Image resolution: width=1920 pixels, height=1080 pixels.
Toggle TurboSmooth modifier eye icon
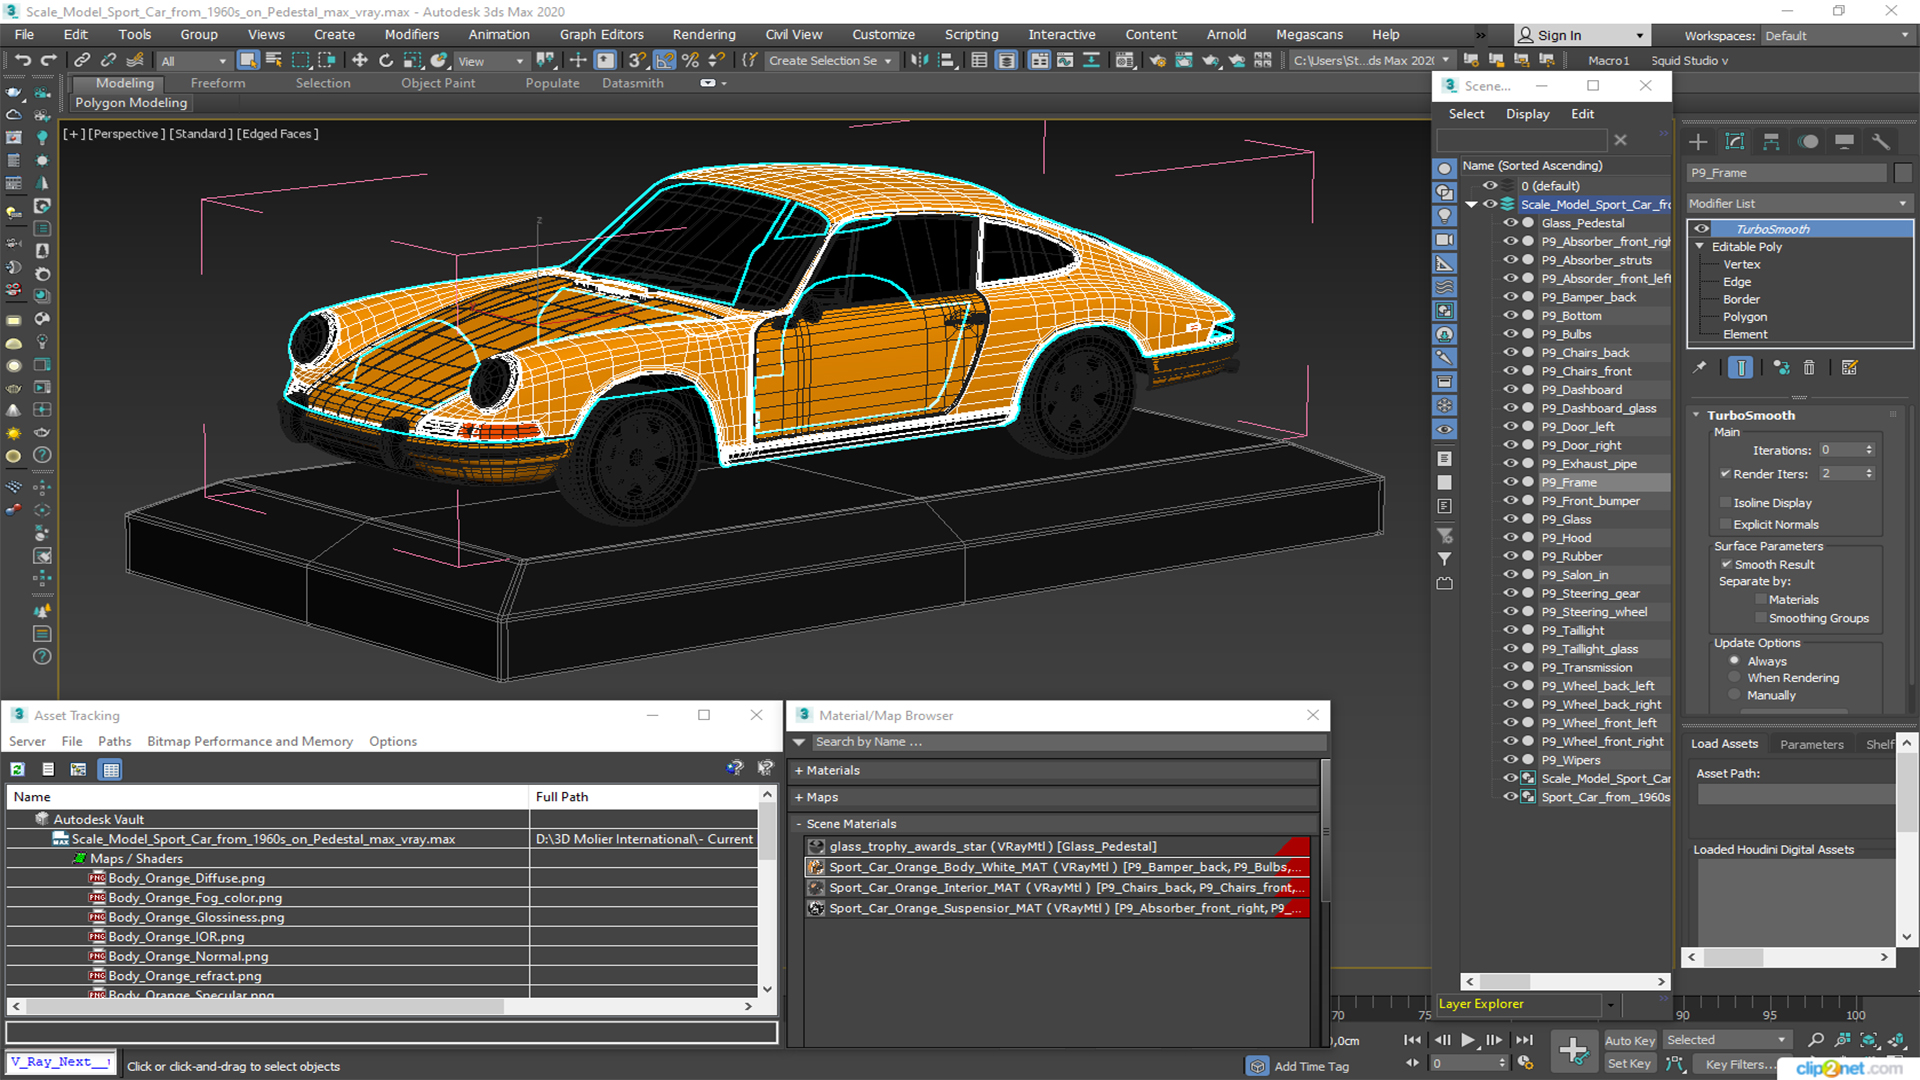pyautogui.click(x=1701, y=229)
